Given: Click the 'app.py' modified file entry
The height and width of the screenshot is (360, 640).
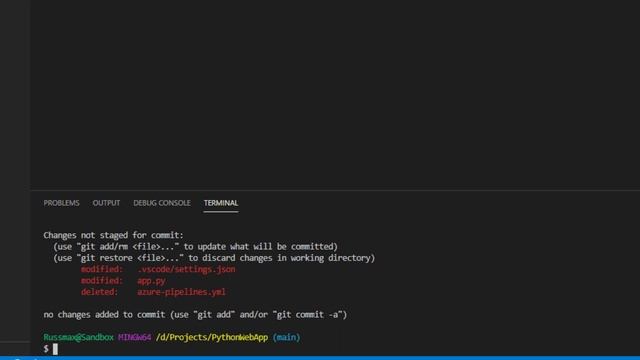Looking at the screenshot, I should point(151,281).
